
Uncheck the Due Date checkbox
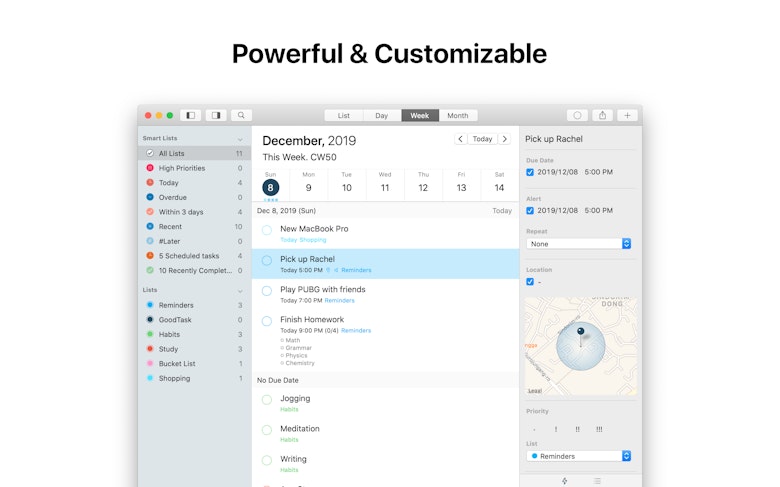pyautogui.click(x=530, y=172)
